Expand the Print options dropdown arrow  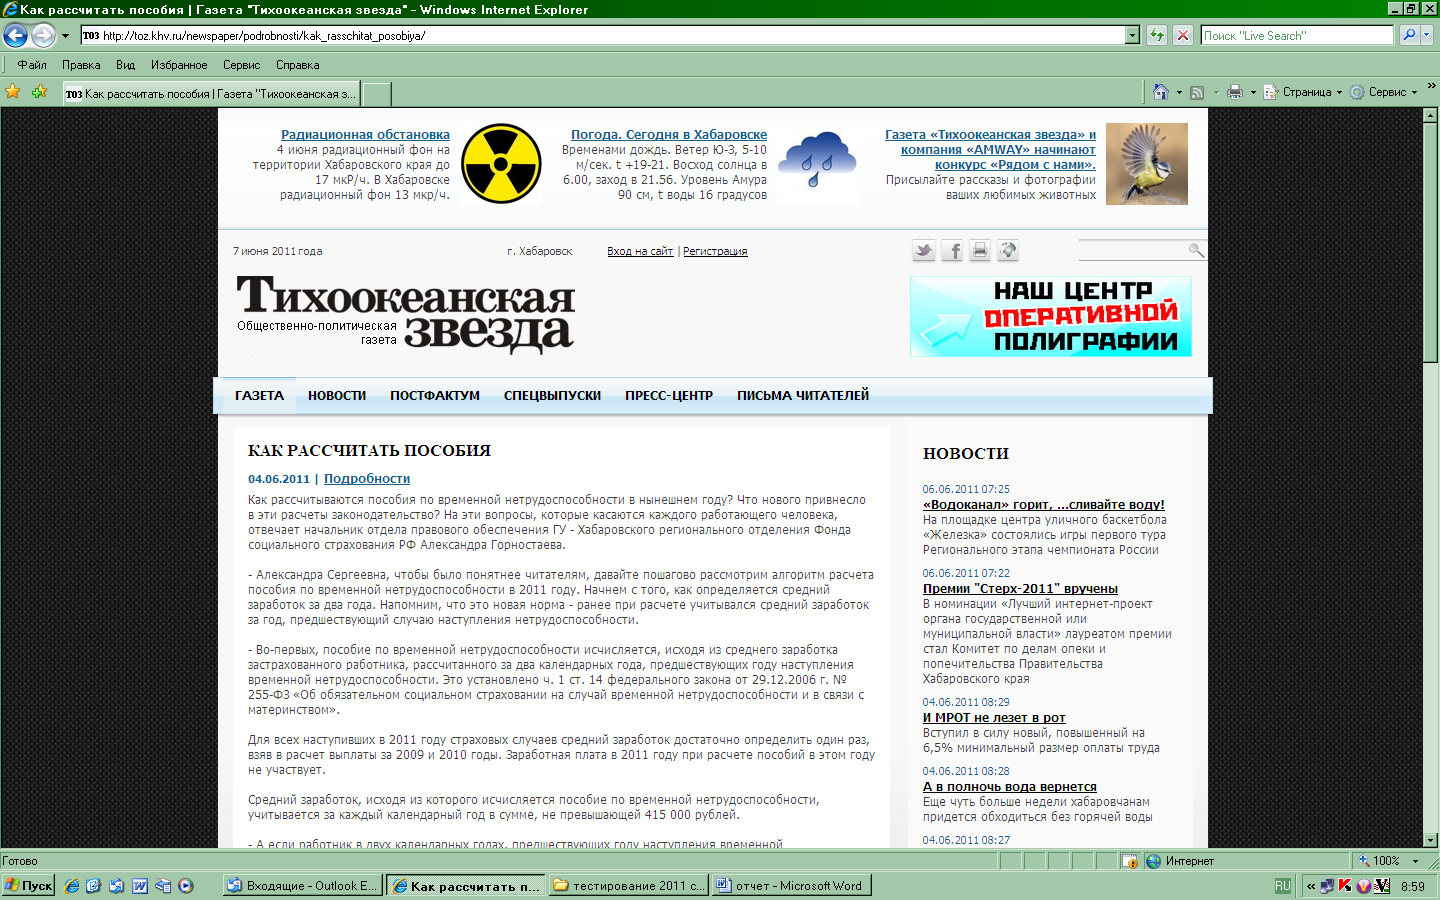point(1253,92)
